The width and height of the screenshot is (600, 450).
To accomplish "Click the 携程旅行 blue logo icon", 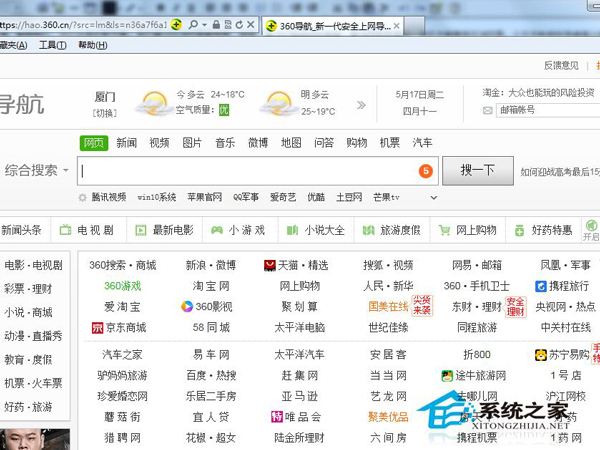I will pyautogui.click(x=541, y=286).
